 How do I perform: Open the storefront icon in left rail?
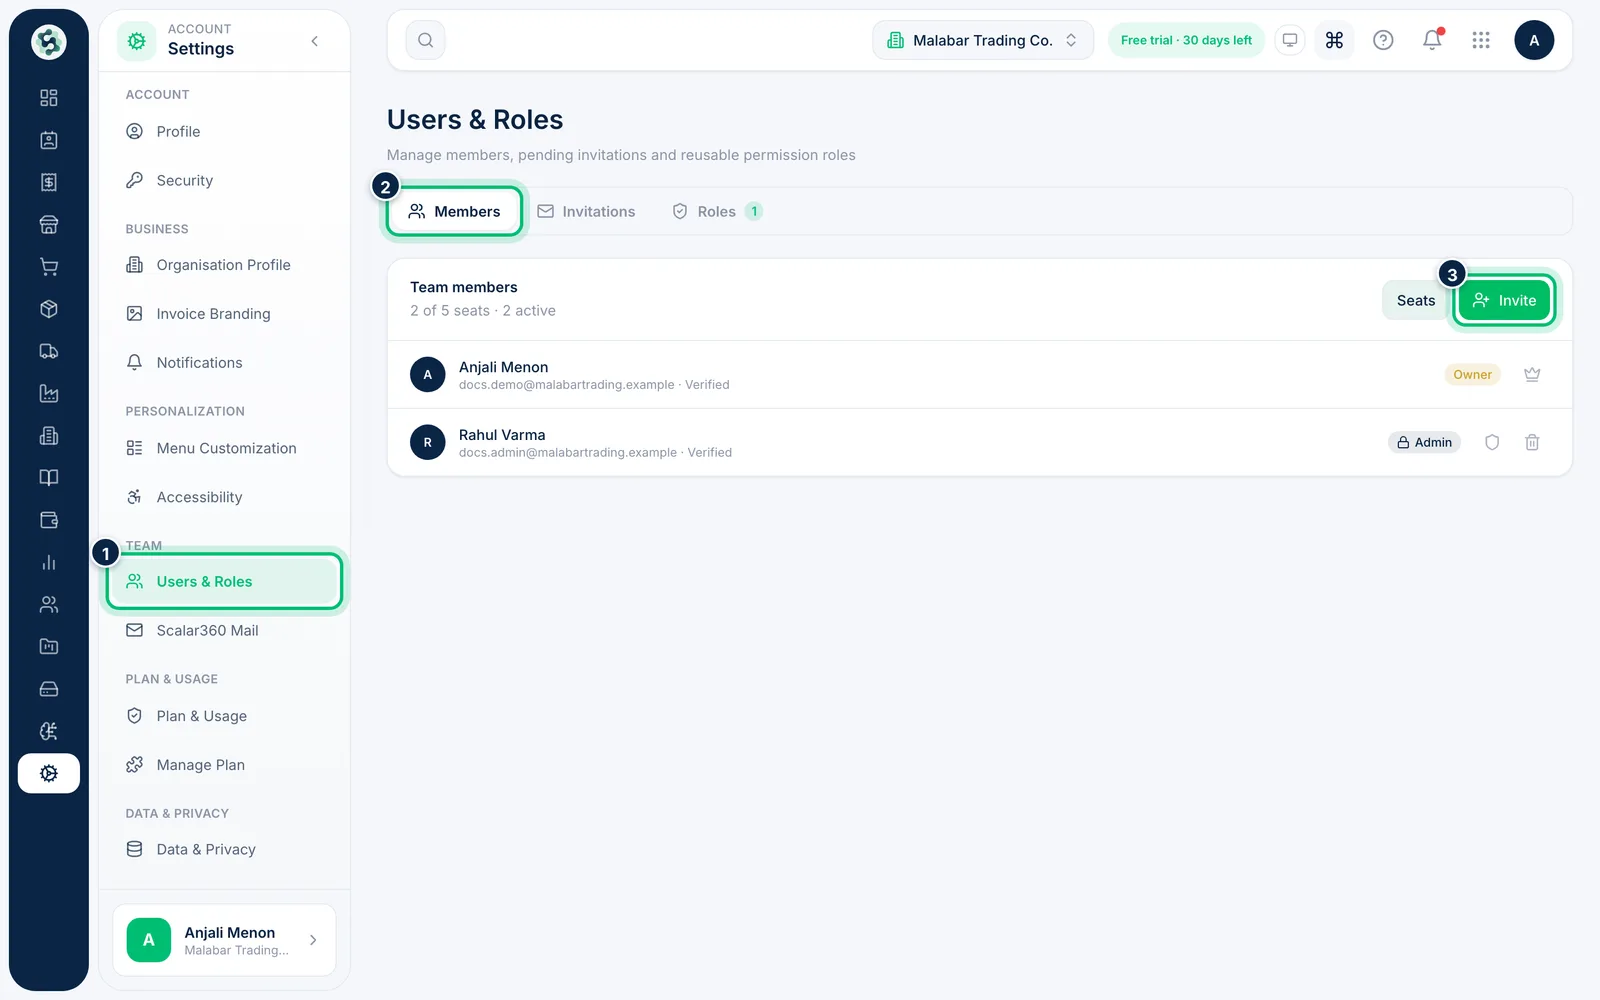(x=48, y=224)
